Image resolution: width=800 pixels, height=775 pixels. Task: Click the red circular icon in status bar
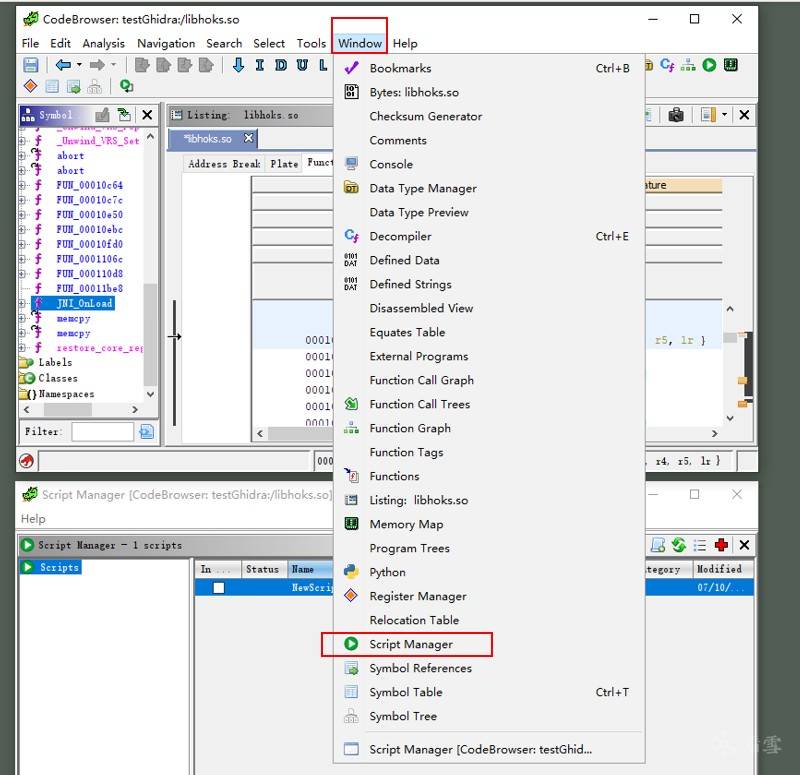(x=27, y=461)
